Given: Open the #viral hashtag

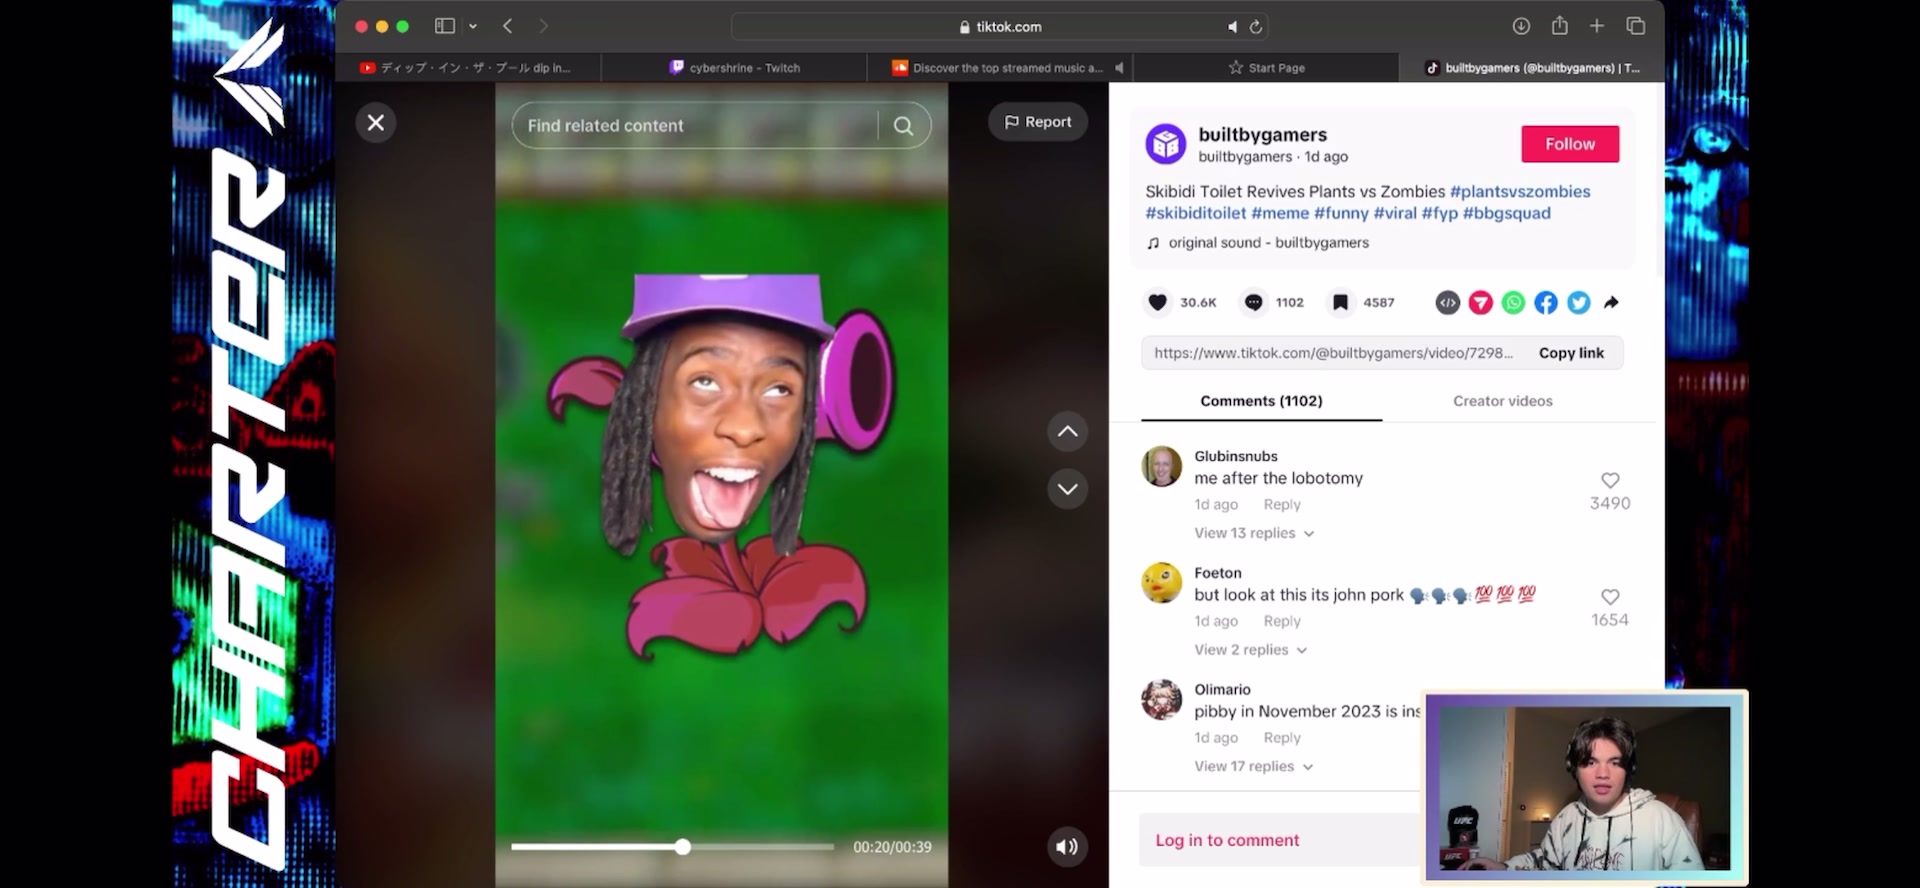Looking at the screenshot, I should (x=1395, y=213).
